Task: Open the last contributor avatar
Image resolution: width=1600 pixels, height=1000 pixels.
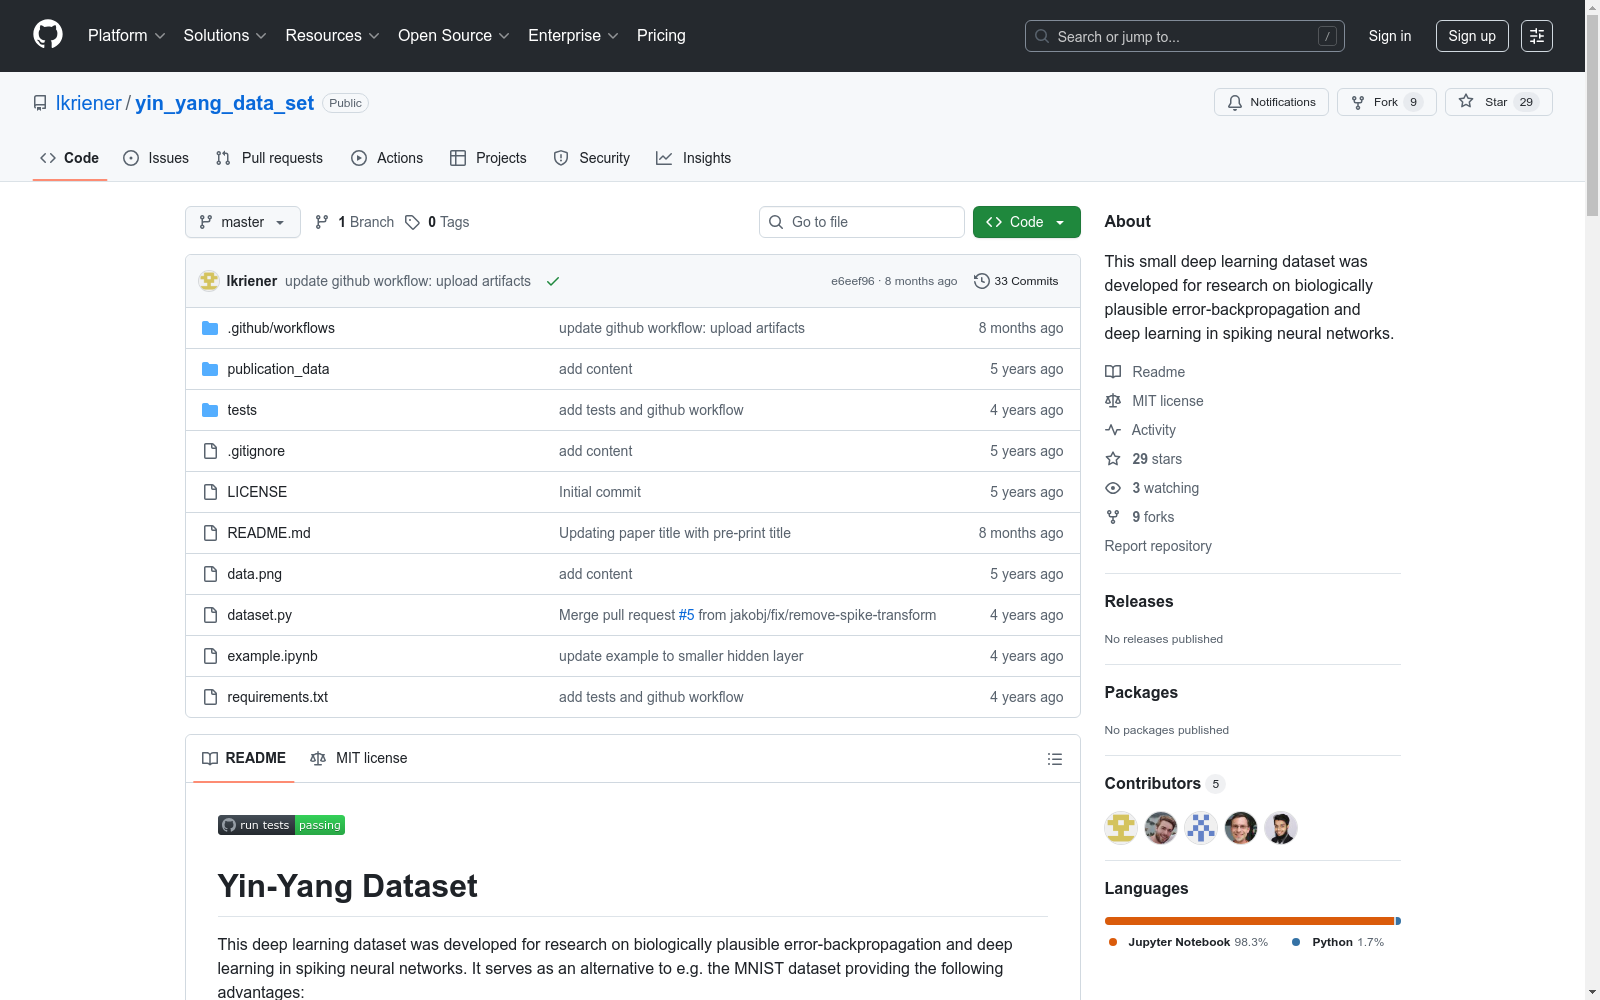Action: tap(1281, 828)
